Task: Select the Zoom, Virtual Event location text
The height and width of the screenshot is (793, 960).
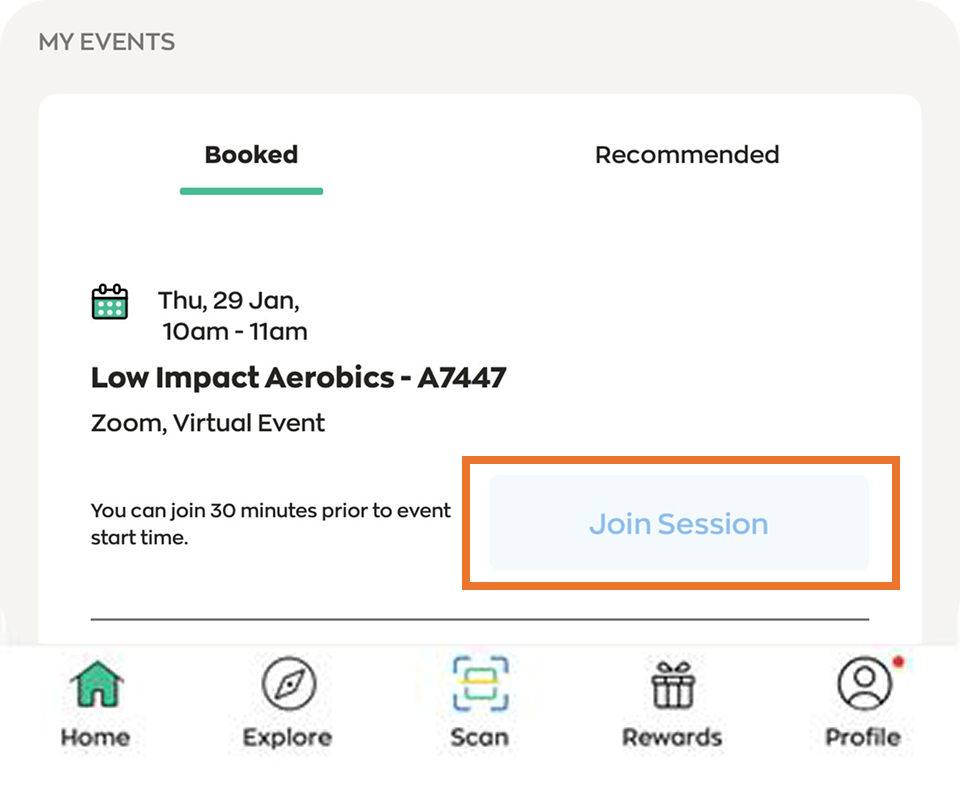Action: pyautogui.click(x=208, y=423)
